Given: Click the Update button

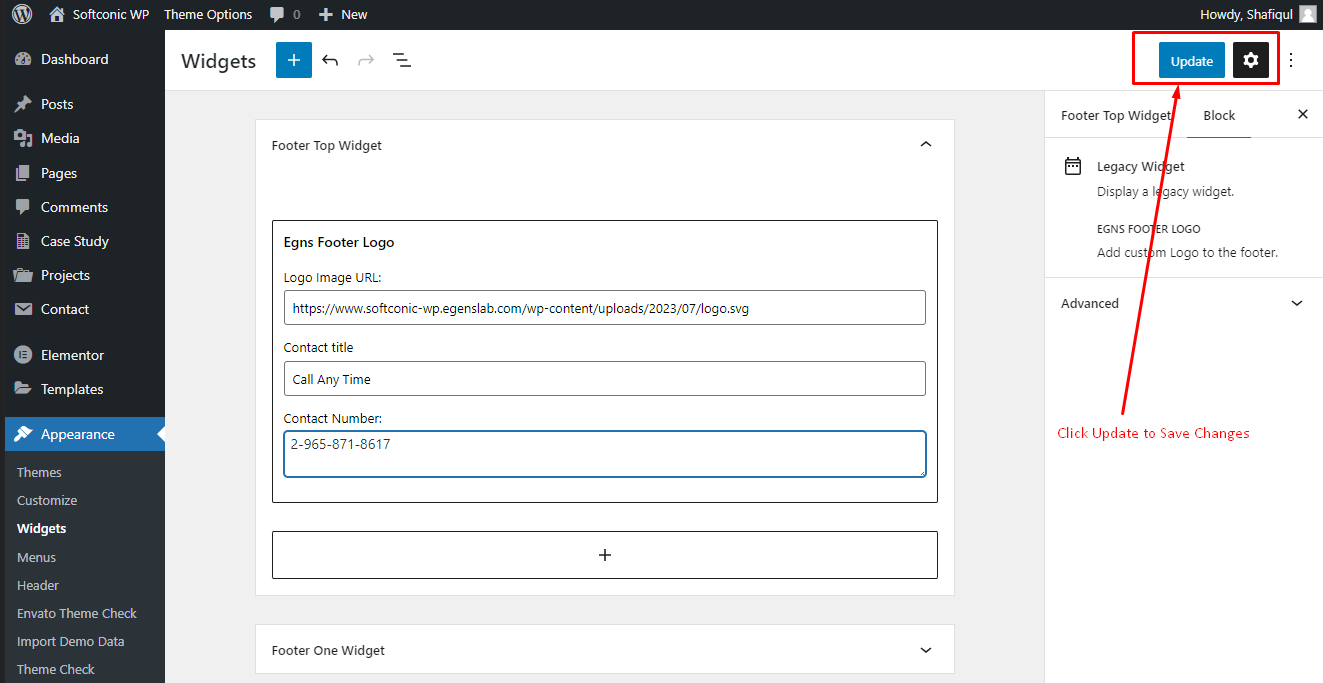Looking at the screenshot, I should pos(1192,60).
